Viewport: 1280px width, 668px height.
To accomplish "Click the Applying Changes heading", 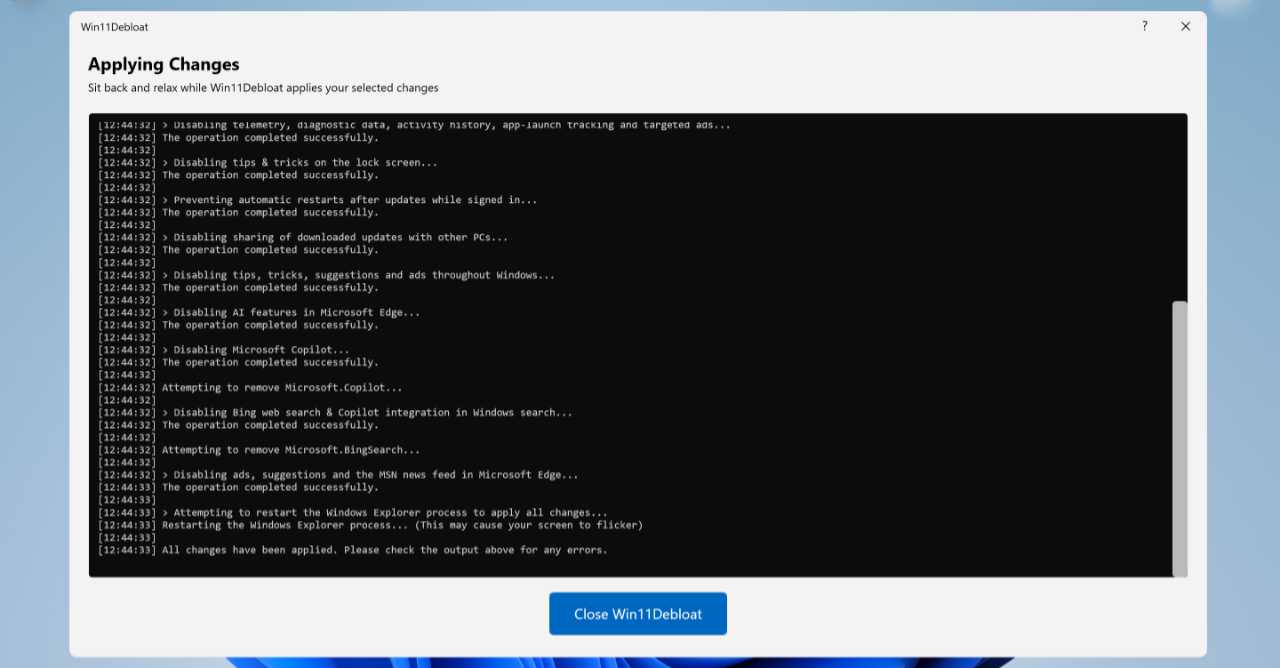I will click(x=164, y=64).
